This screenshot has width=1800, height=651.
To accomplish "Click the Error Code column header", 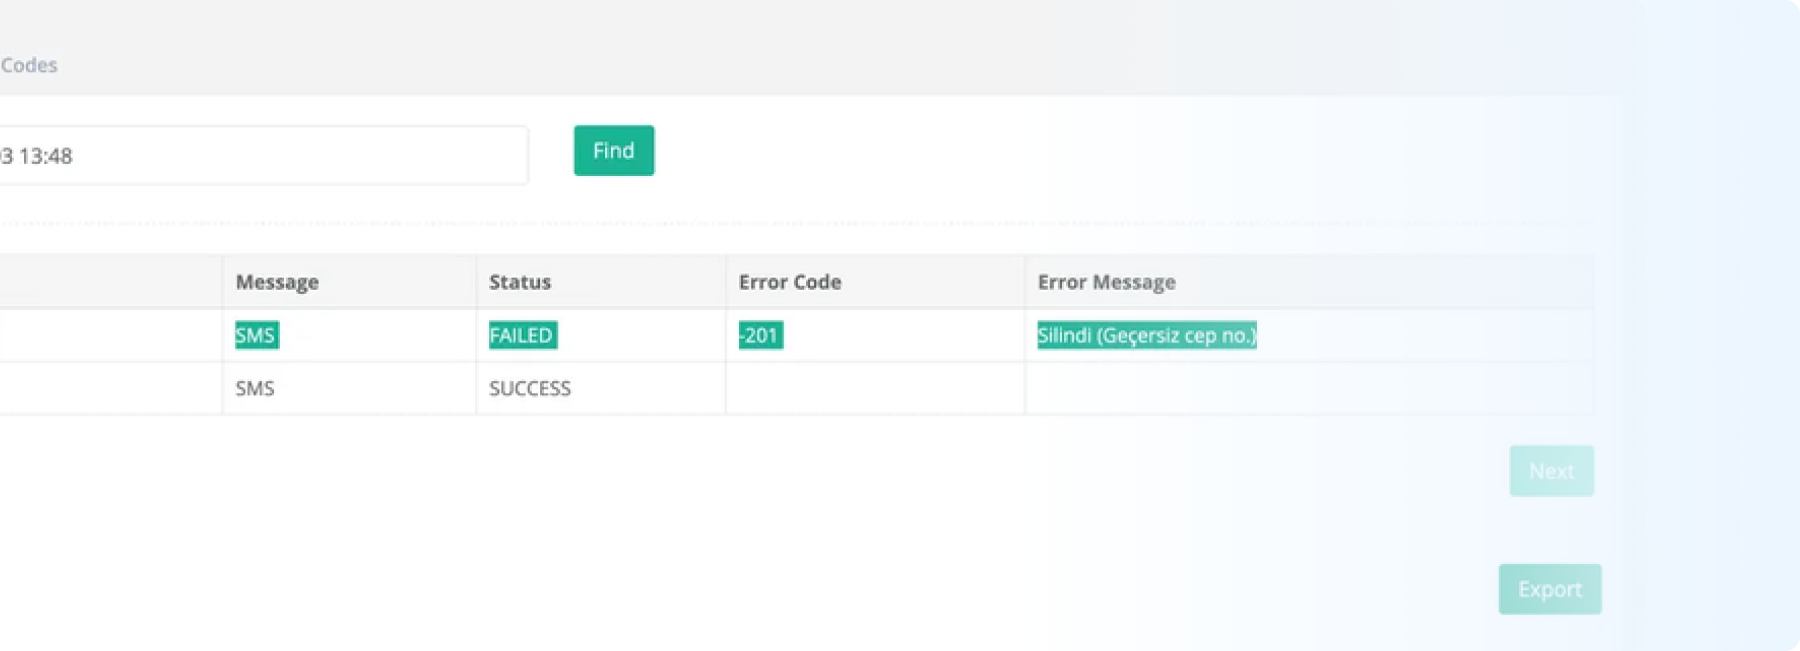I will (x=789, y=282).
